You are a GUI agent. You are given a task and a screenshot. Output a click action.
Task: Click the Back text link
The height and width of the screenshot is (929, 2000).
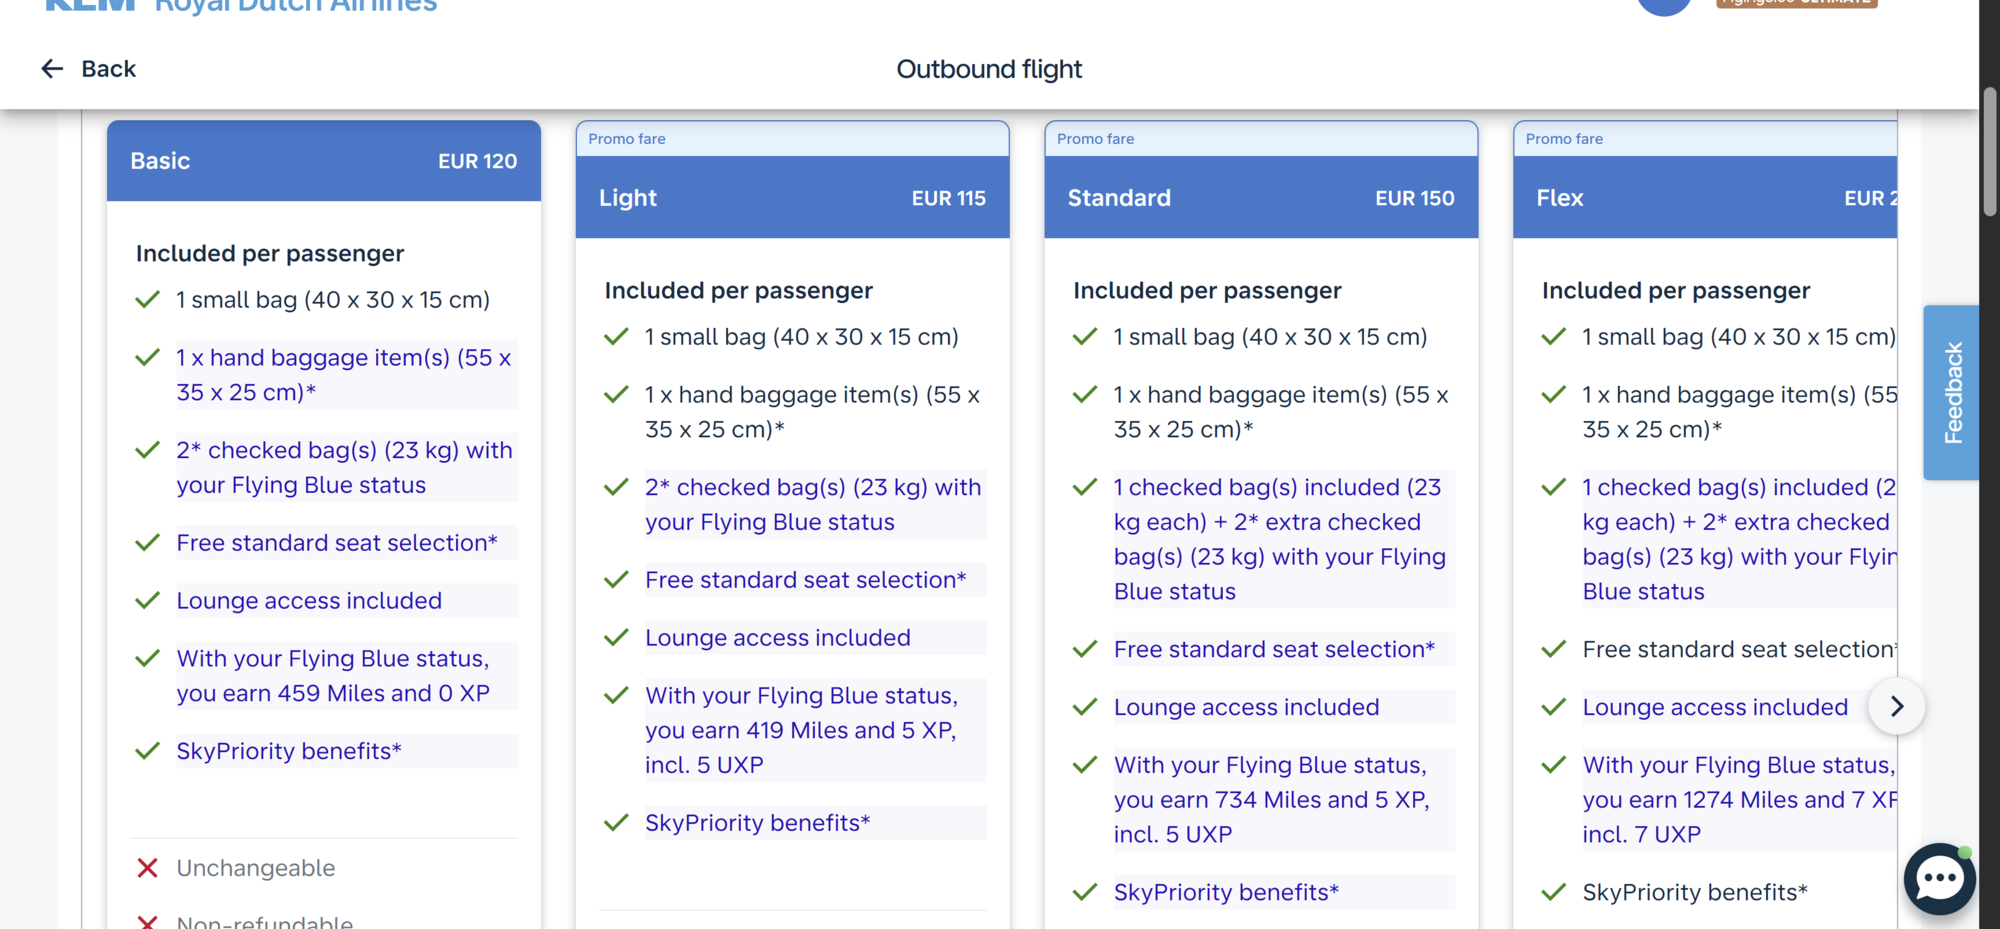point(108,69)
